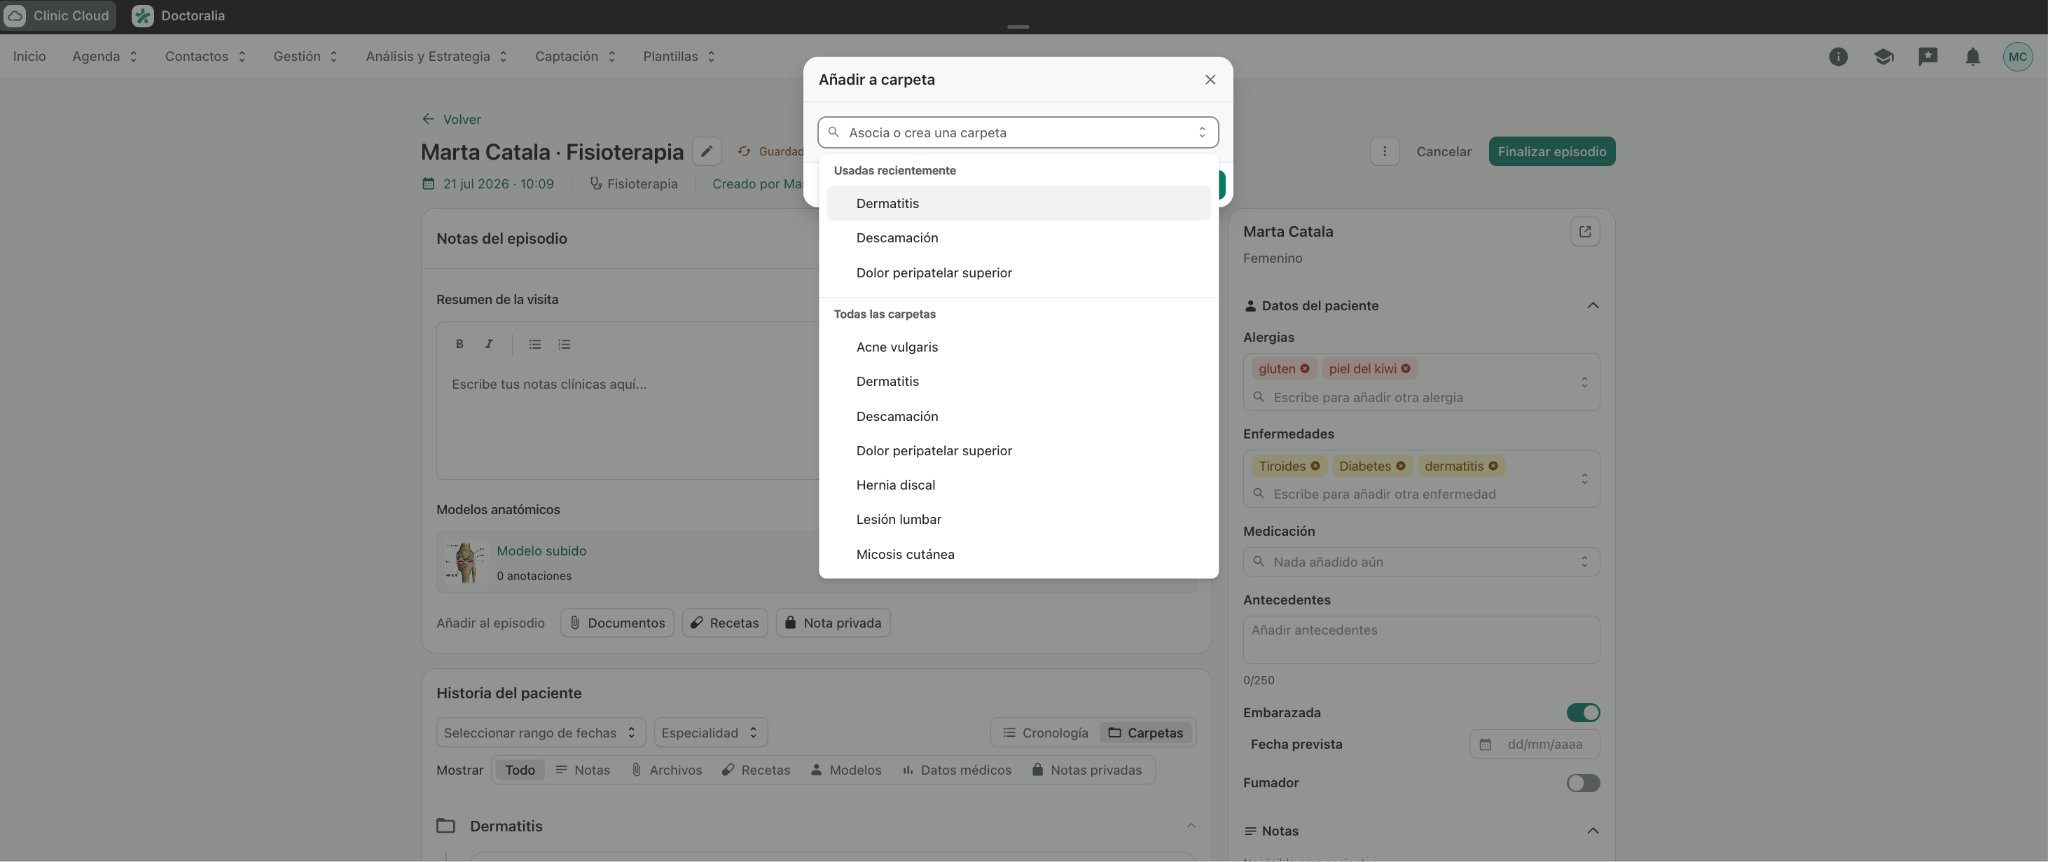
Task: Show Todo filter
Action: 520,770
